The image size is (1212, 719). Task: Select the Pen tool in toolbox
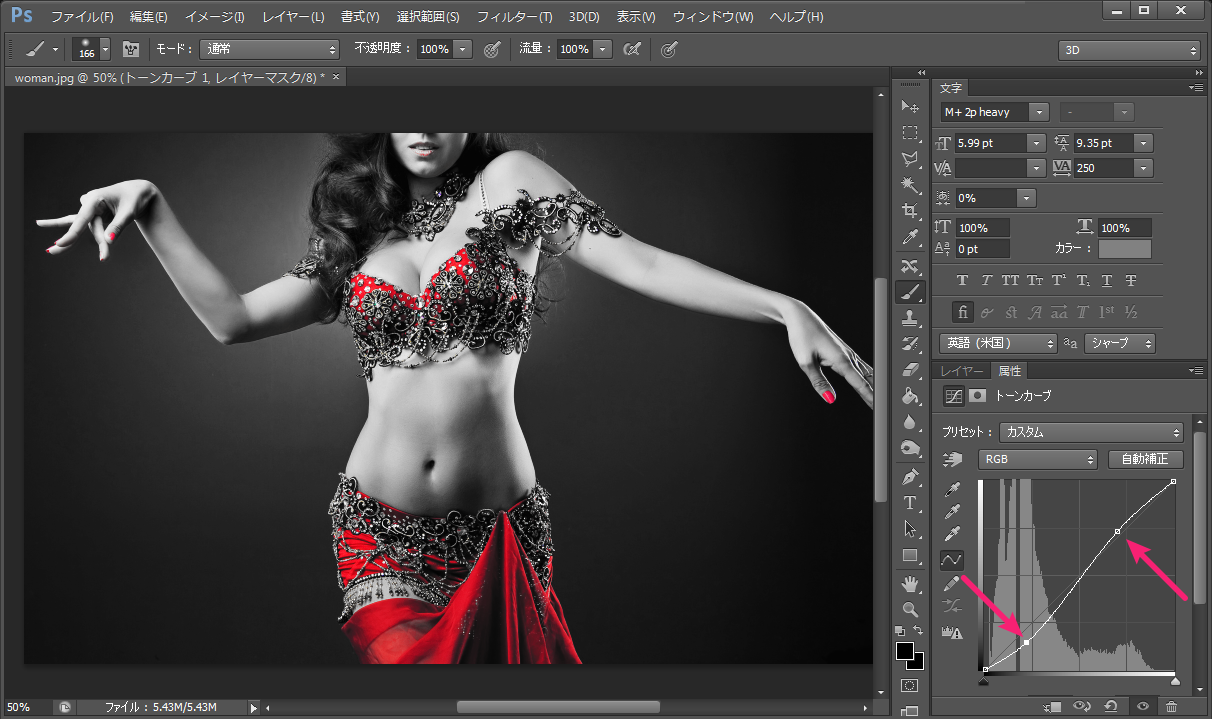pos(910,476)
